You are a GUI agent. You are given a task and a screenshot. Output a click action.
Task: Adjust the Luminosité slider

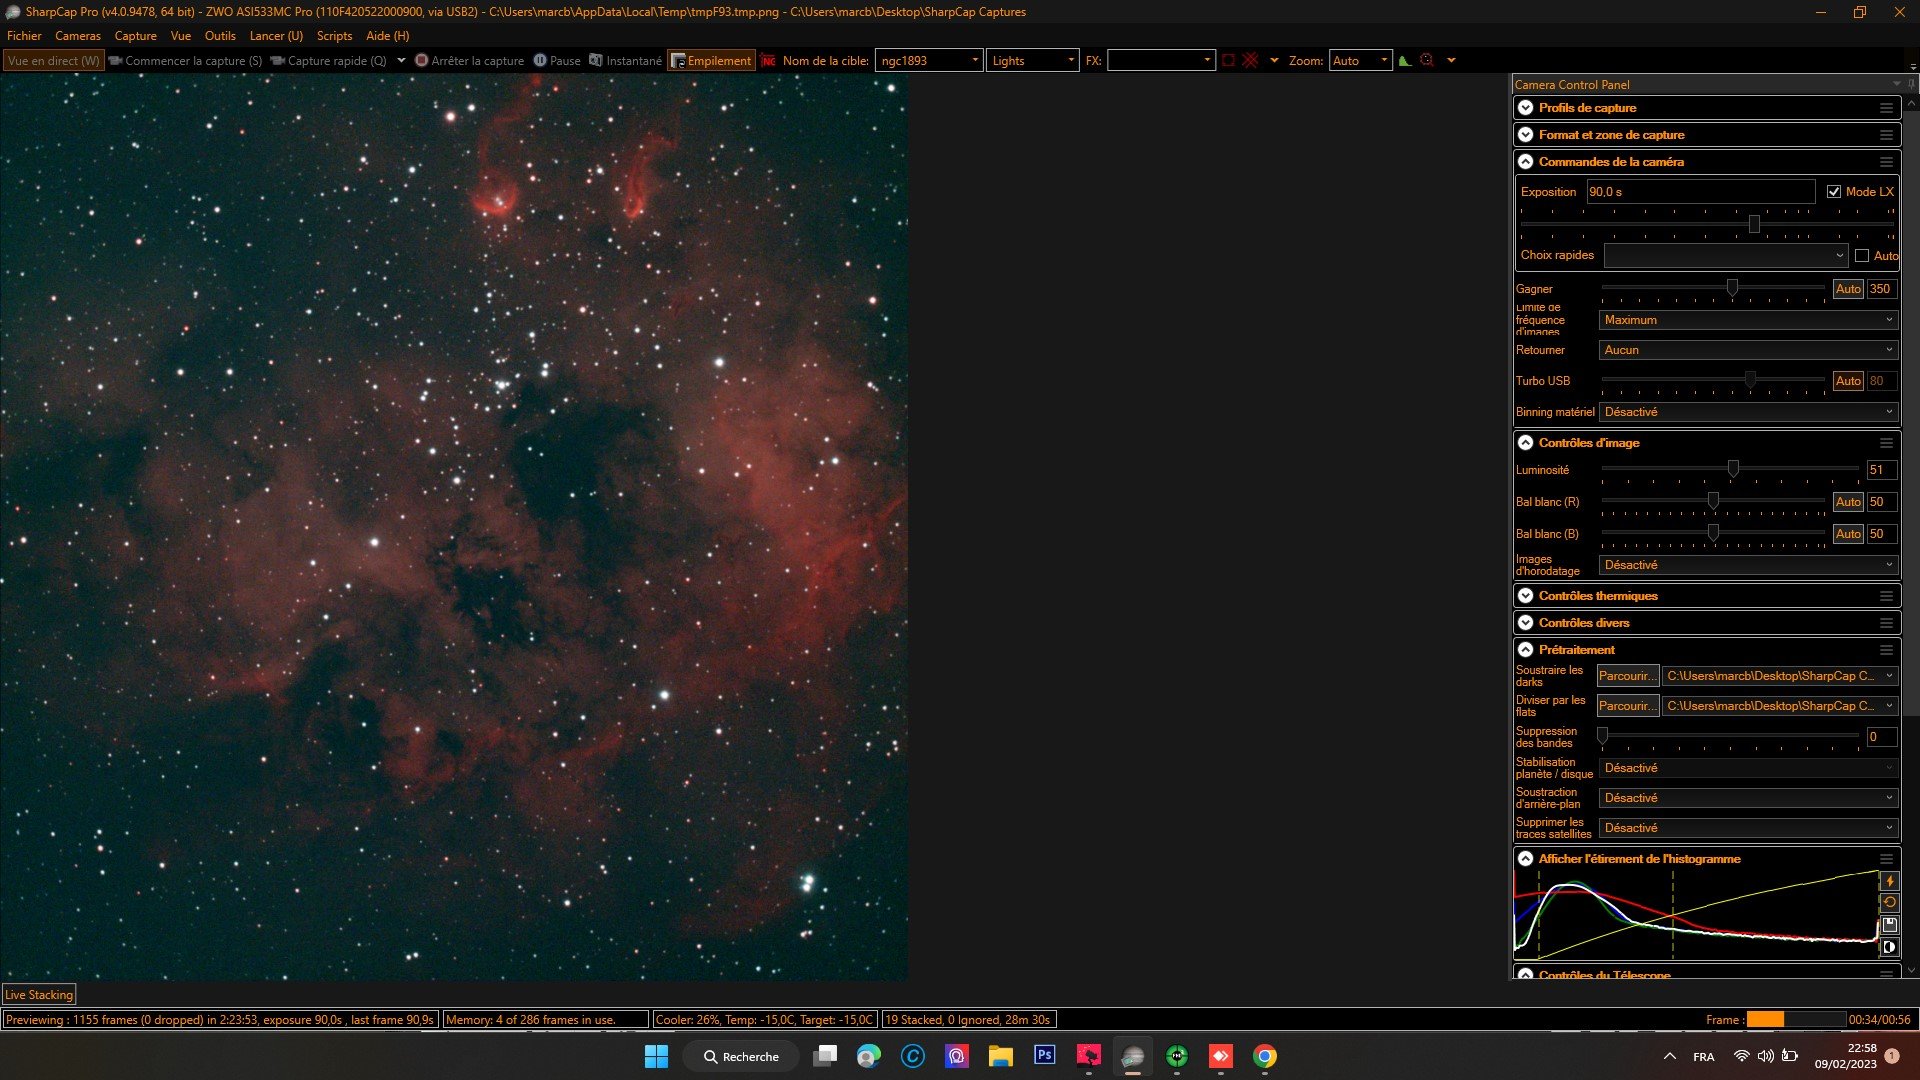click(x=1733, y=469)
